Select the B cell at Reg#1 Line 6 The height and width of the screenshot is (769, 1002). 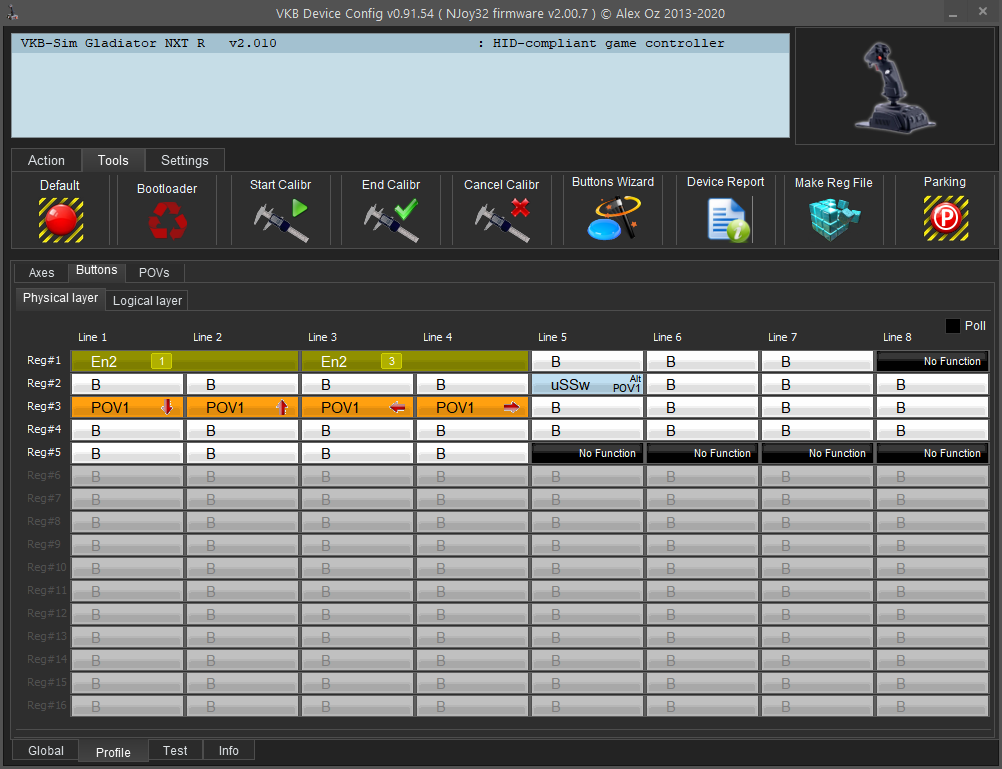702,361
